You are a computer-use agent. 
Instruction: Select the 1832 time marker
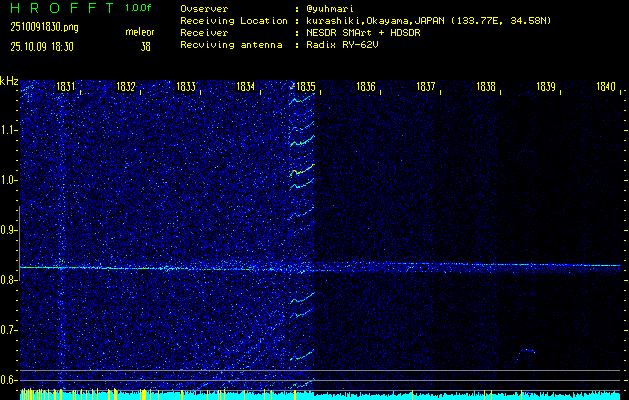(x=126, y=86)
